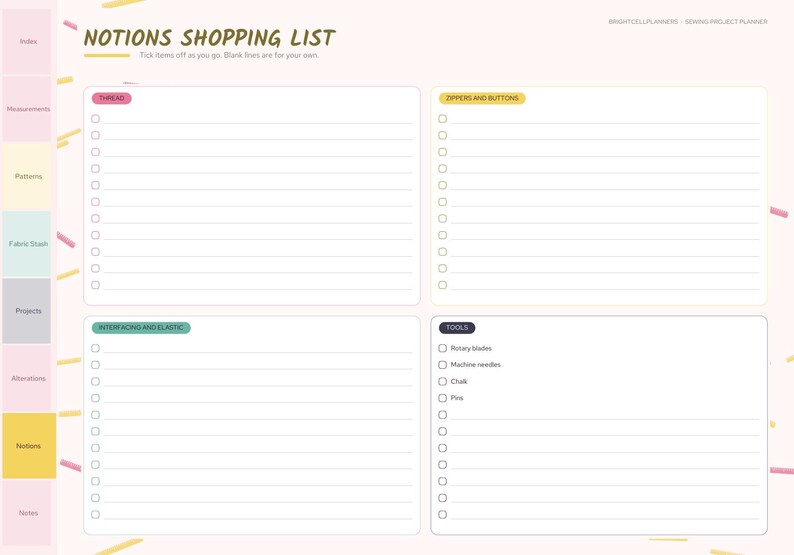Check off Machine needles
Image resolution: width=794 pixels, height=555 pixels.
[443, 365]
